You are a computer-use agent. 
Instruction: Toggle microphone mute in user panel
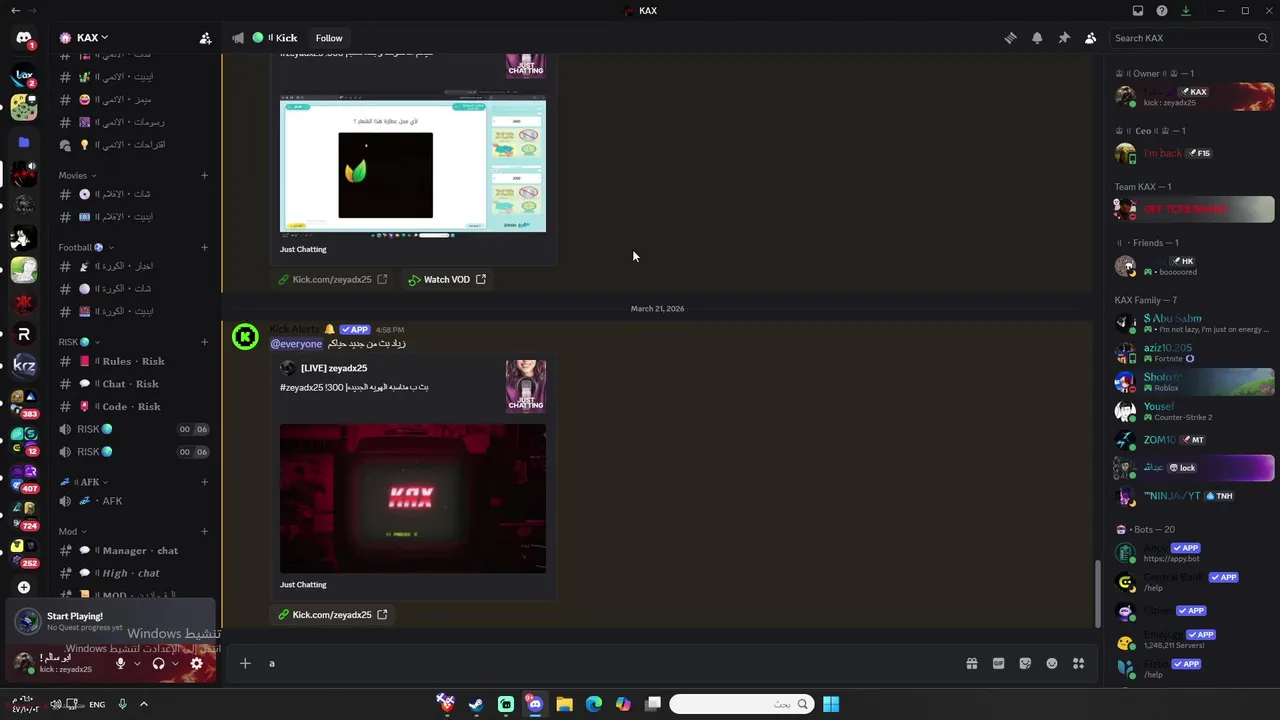point(121,663)
